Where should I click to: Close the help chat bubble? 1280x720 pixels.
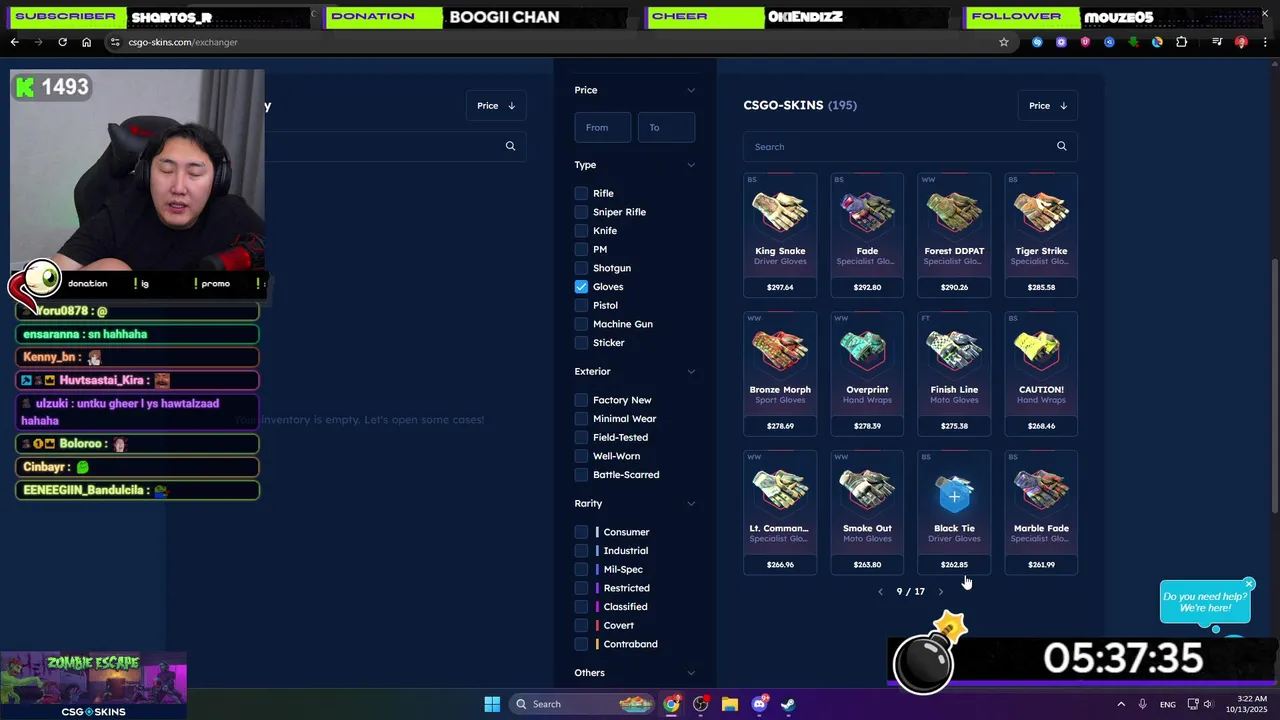pyautogui.click(x=1249, y=584)
